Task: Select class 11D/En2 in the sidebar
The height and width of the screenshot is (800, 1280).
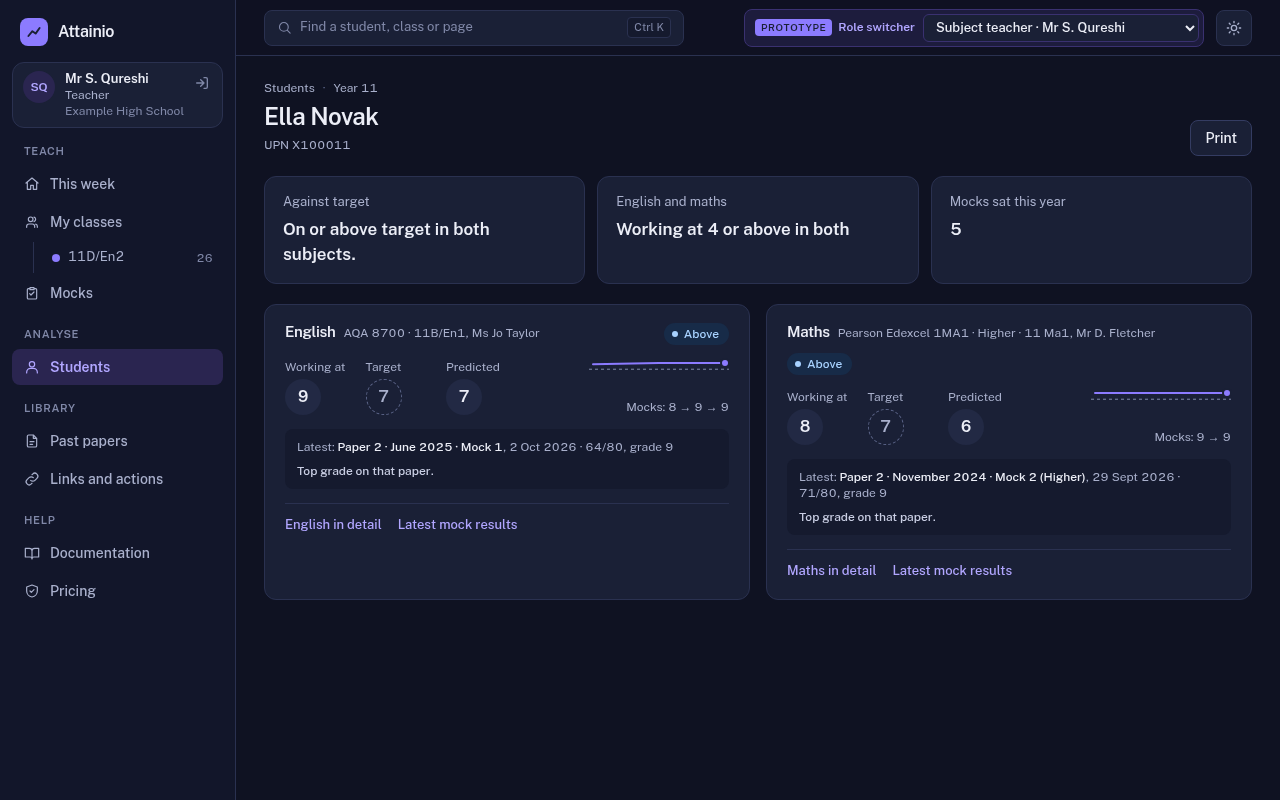Action: (131, 257)
